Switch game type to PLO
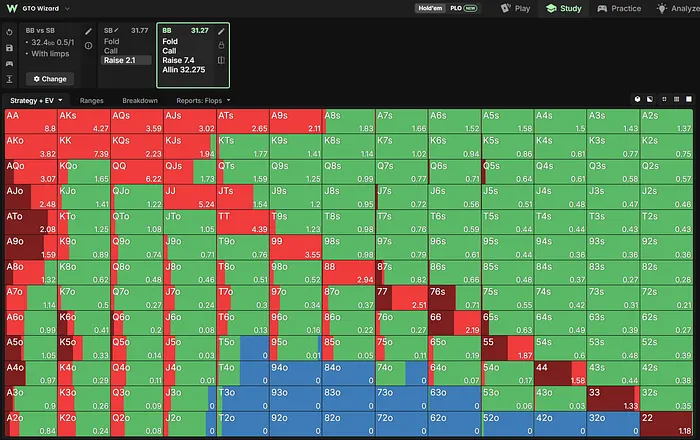This screenshot has width=700, height=440. tap(463, 8)
